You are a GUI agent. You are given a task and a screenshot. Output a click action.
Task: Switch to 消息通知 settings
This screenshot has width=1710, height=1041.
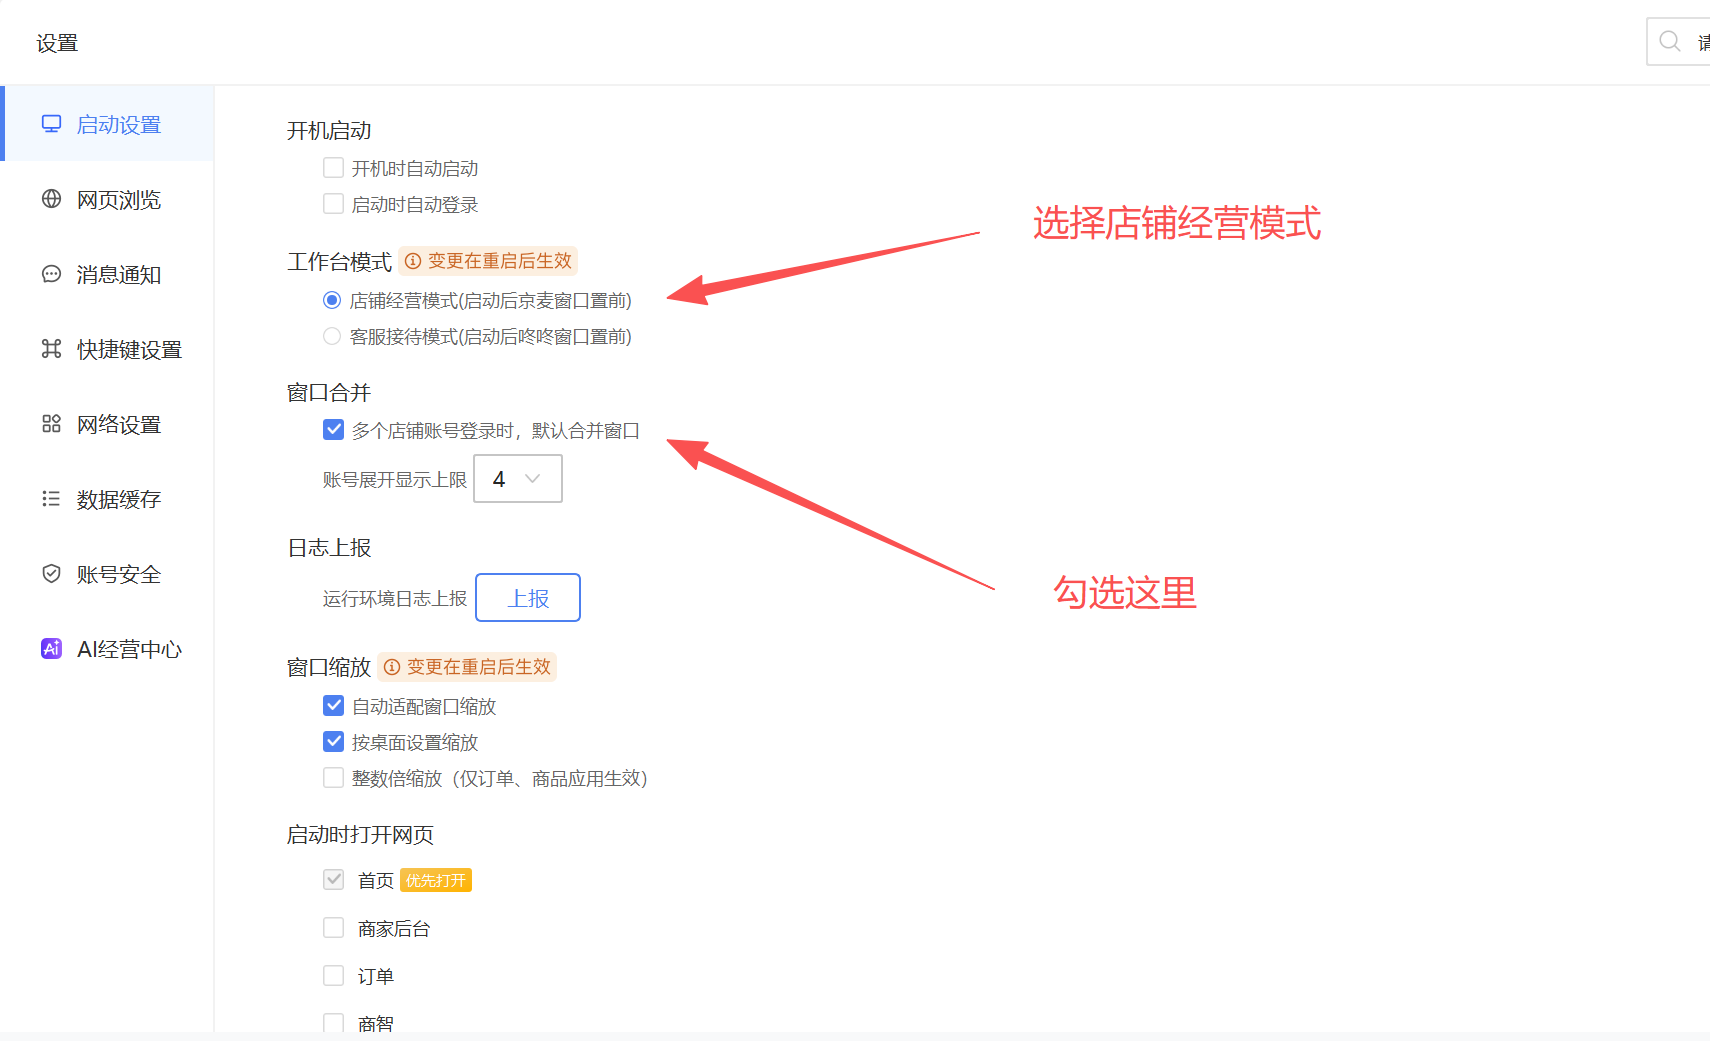coord(107,274)
